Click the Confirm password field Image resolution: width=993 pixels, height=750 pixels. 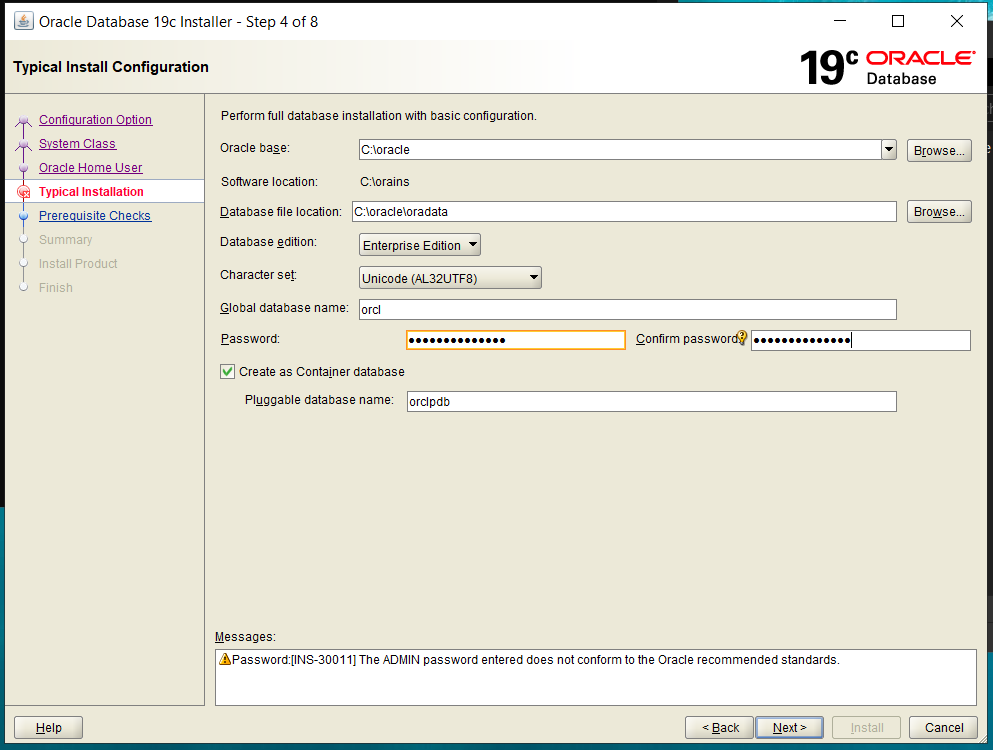(861, 340)
